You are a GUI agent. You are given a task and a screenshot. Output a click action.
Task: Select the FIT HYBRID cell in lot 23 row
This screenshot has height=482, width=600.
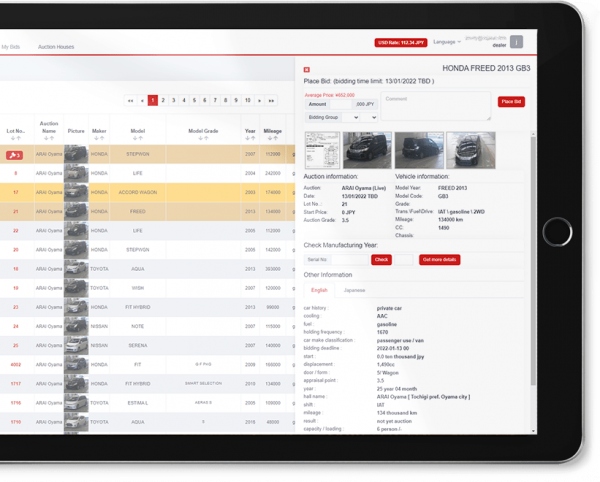point(138,307)
